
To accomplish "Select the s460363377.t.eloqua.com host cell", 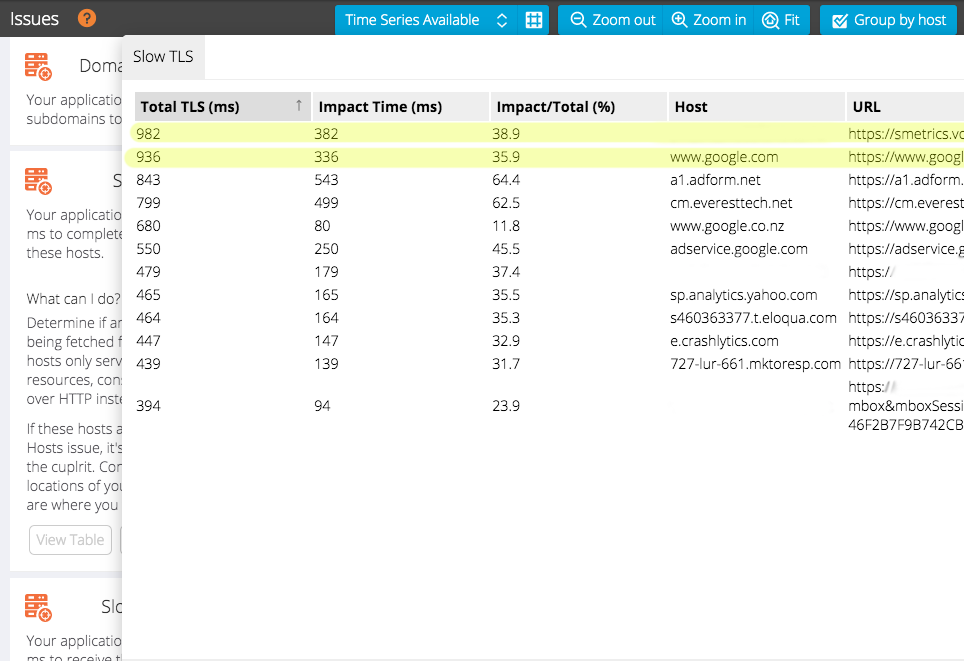I will coord(753,318).
